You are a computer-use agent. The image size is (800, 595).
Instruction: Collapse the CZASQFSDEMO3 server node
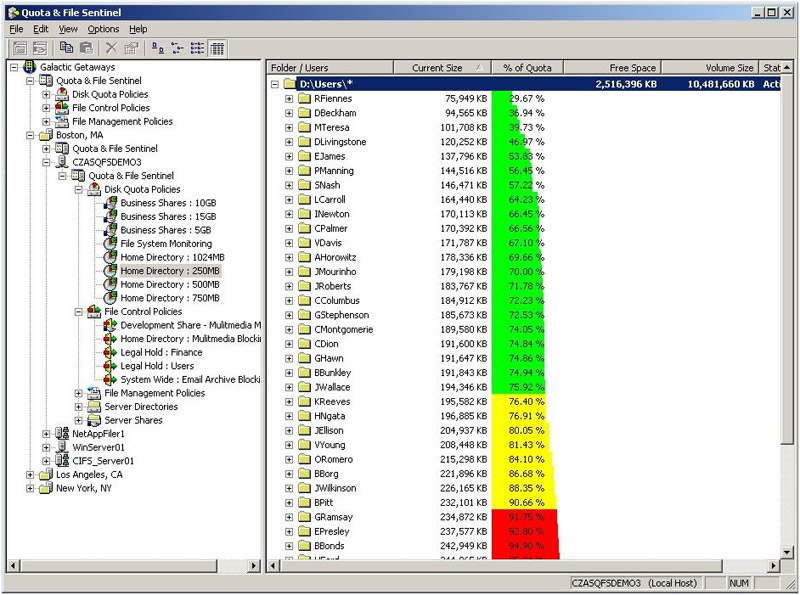(x=46, y=162)
